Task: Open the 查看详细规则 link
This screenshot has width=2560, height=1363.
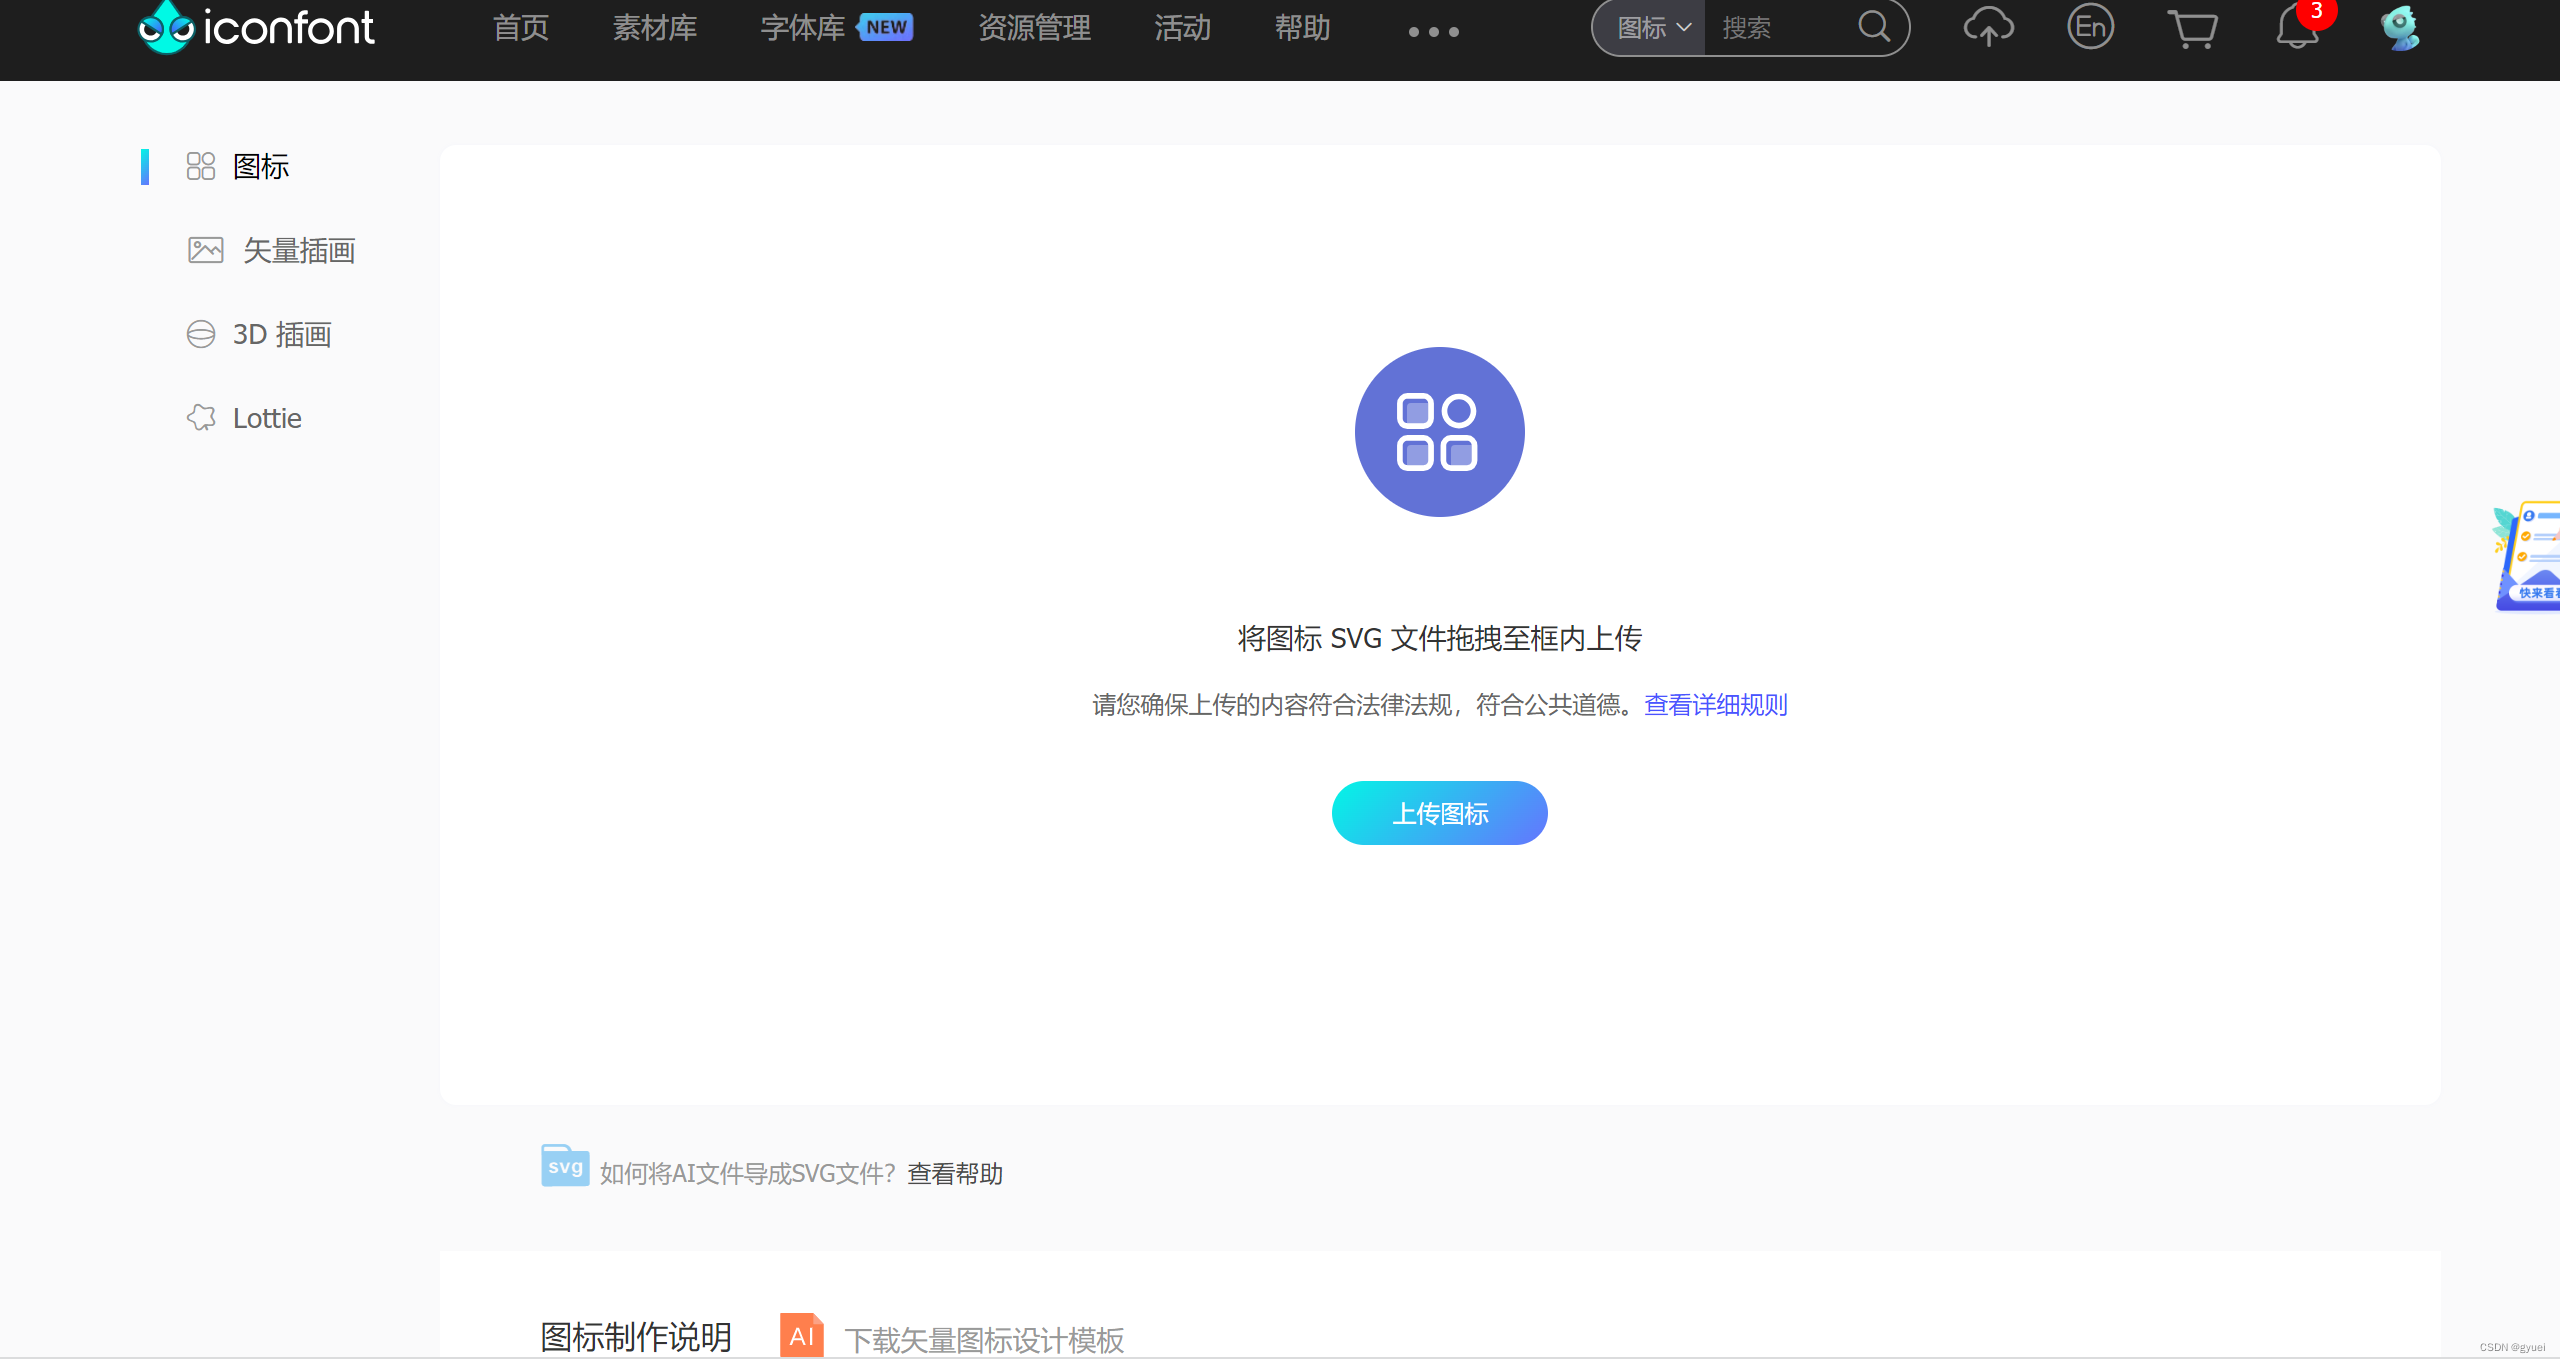Action: 1716,705
